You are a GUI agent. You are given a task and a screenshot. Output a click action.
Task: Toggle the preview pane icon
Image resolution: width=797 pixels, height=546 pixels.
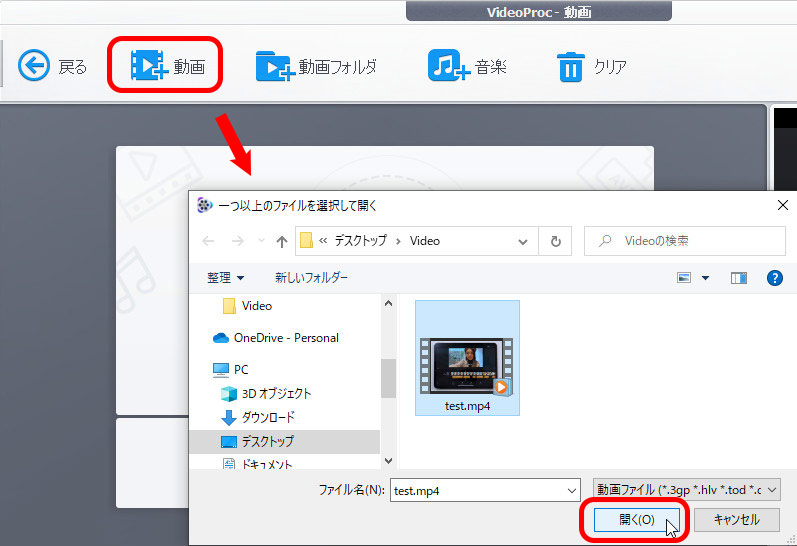coord(739,278)
